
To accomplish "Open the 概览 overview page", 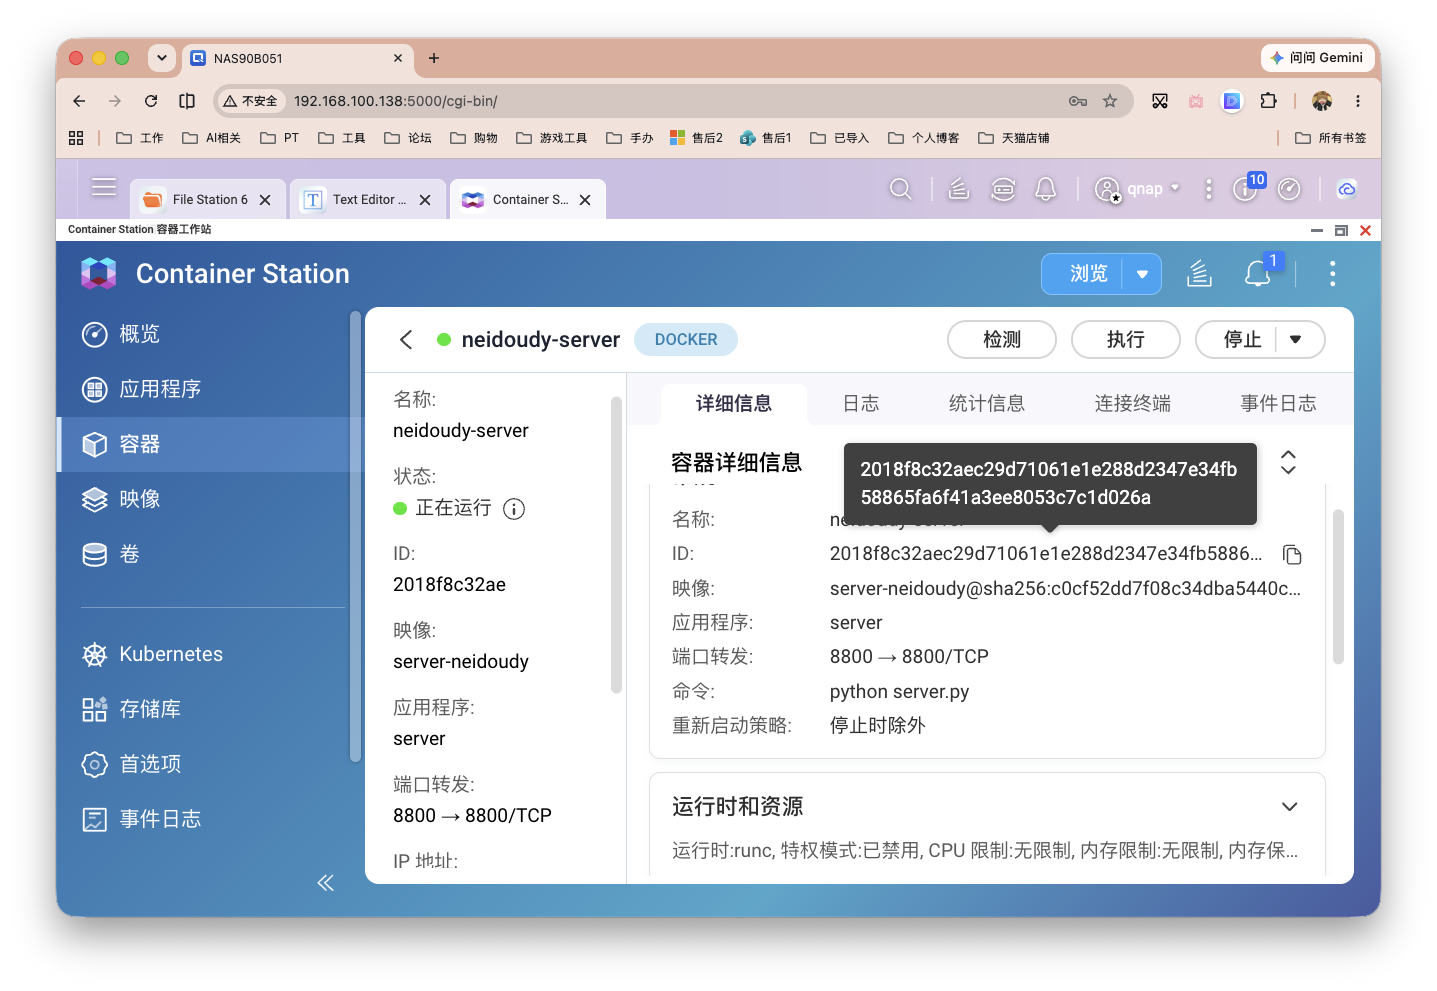I will [139, 334].
